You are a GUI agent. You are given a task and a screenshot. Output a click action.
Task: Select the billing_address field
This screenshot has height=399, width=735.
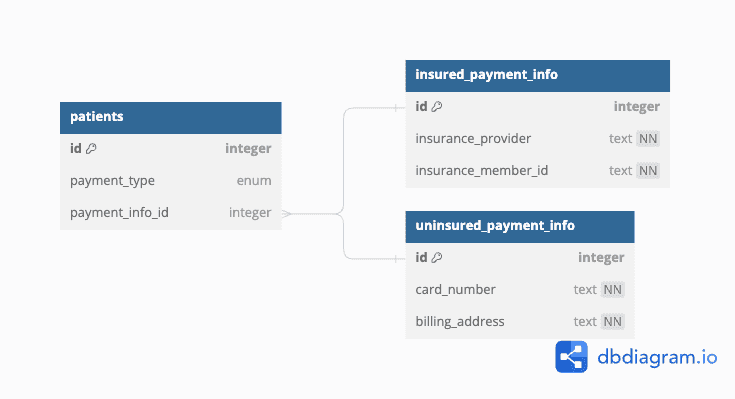coord(520,322)
